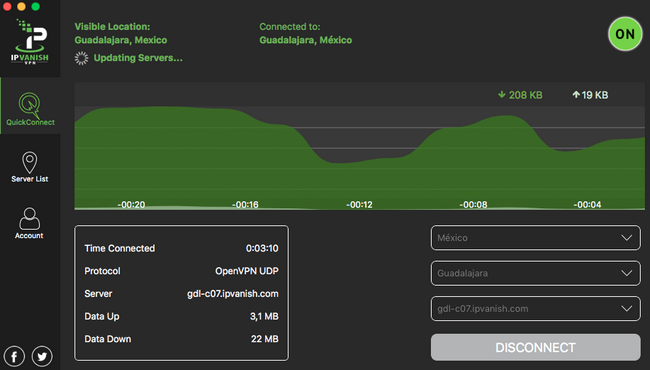Click the Updating Servers spinner icon

point(81,58)
